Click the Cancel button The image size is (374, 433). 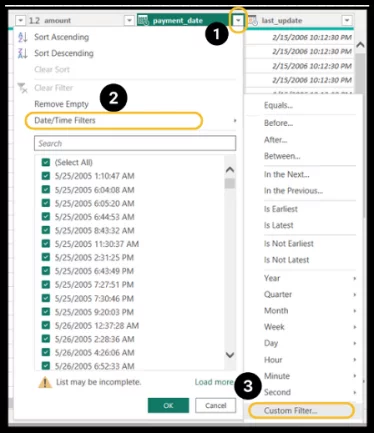pyautogui.click(x=216, y=405)
